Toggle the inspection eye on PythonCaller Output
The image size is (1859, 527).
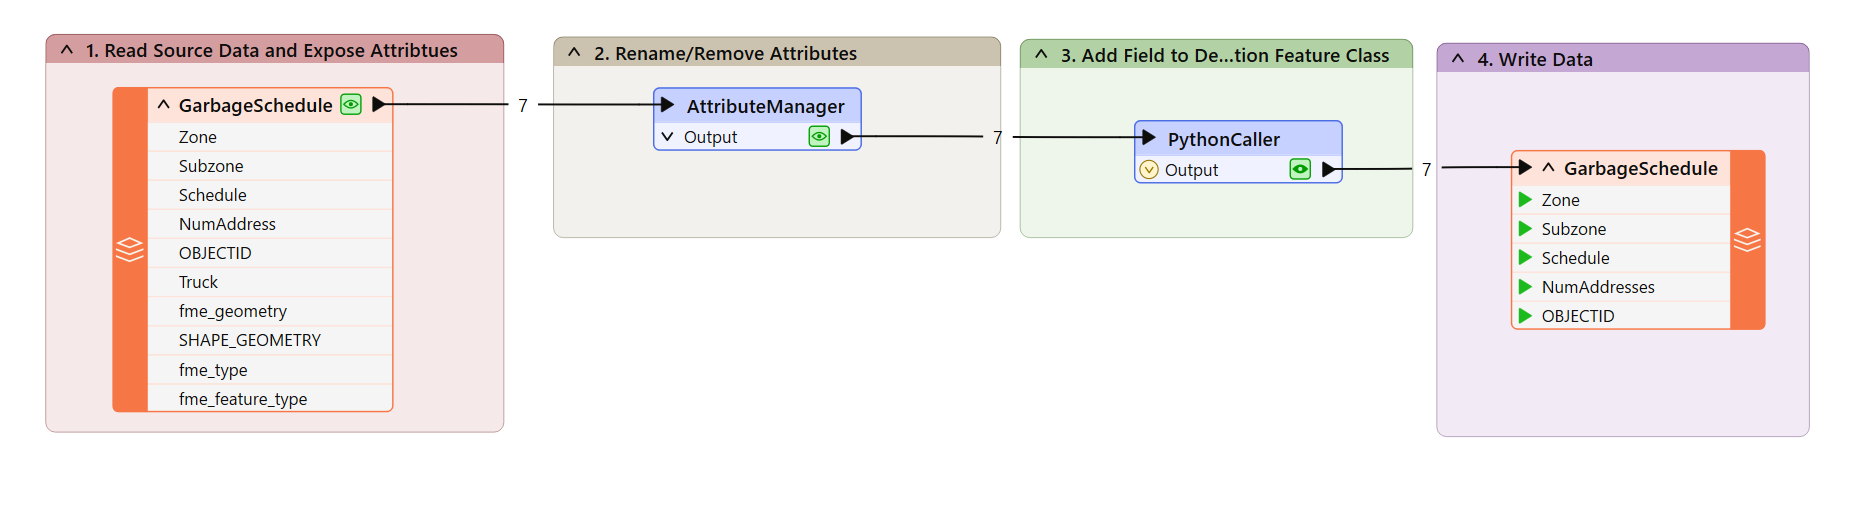[x=1300, y=170]
